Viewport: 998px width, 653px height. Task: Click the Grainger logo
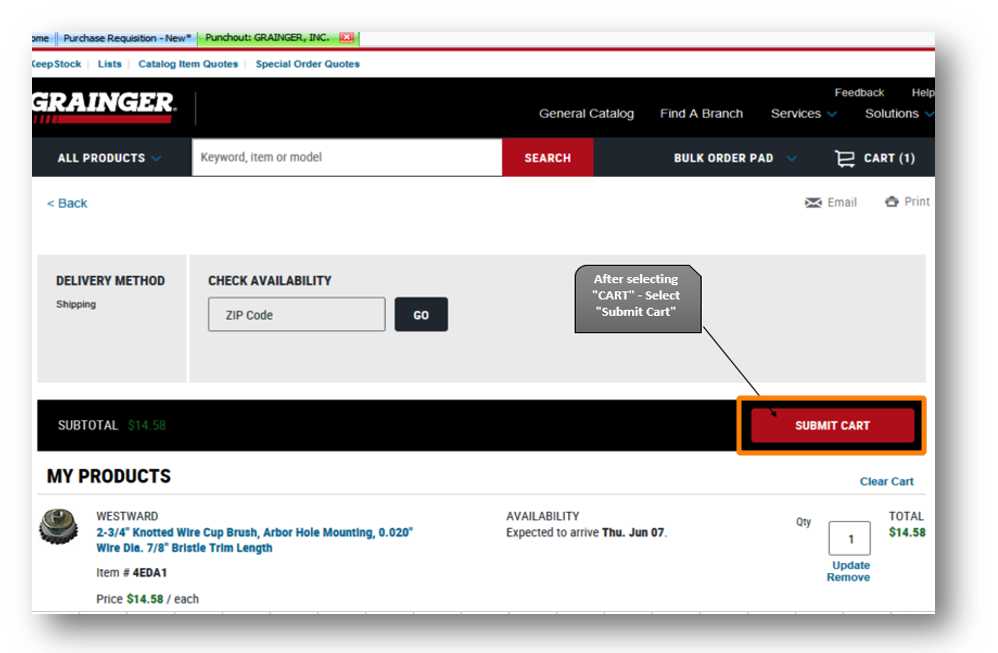(x=104, y=107)
